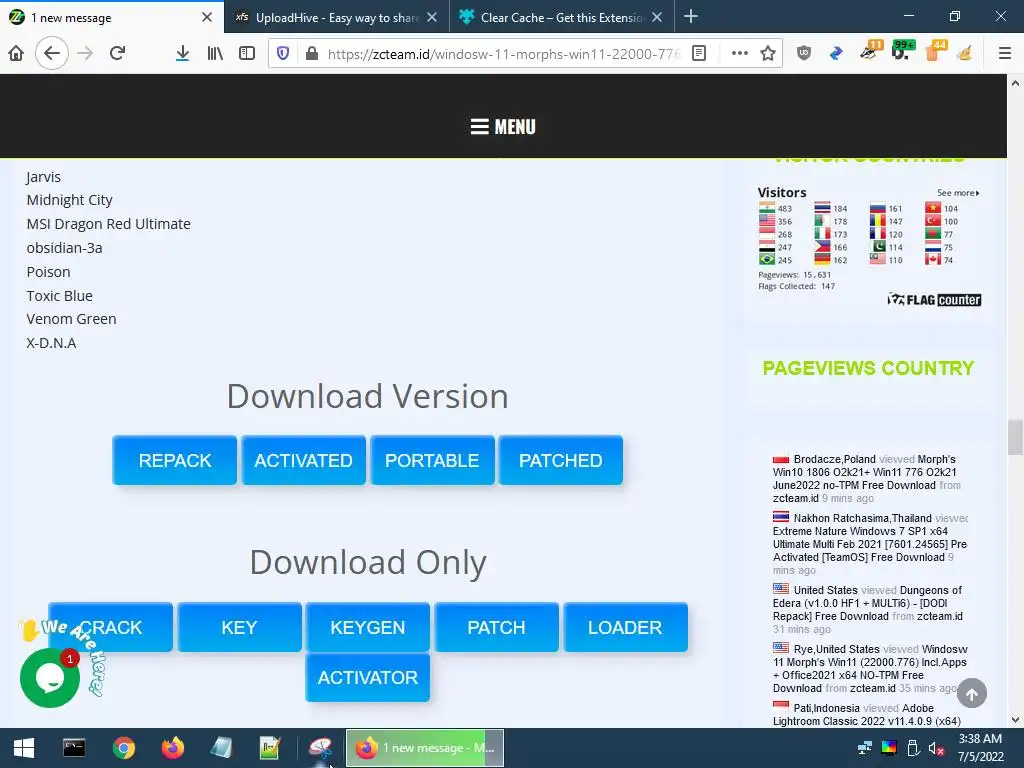This screenshot has height=768, width=1024.
Task: Bookmark this page with the star
Action: point(768,54)
